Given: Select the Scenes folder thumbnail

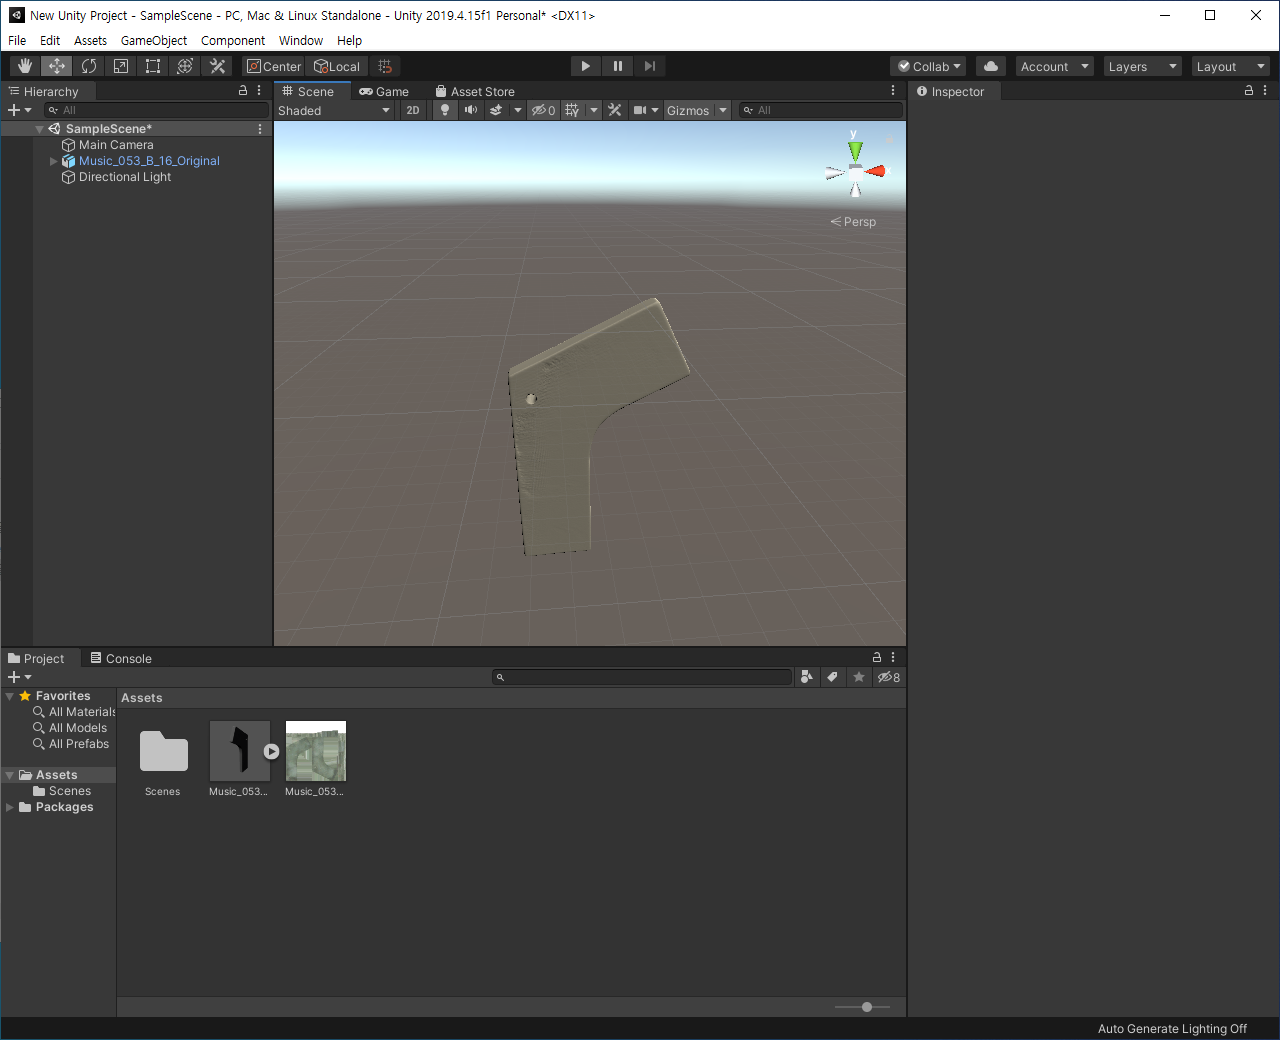Looking at the screenshot, I should point(163,751).
